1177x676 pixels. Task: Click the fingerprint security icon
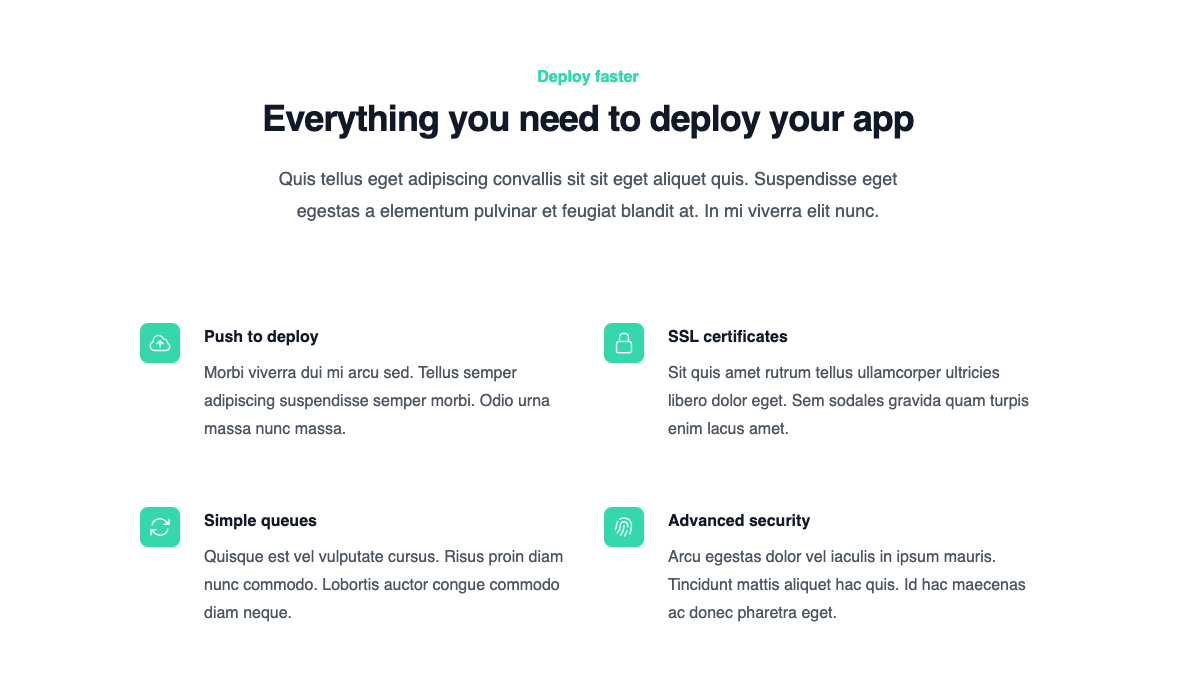pyautogui.click(x=624, y=527)
